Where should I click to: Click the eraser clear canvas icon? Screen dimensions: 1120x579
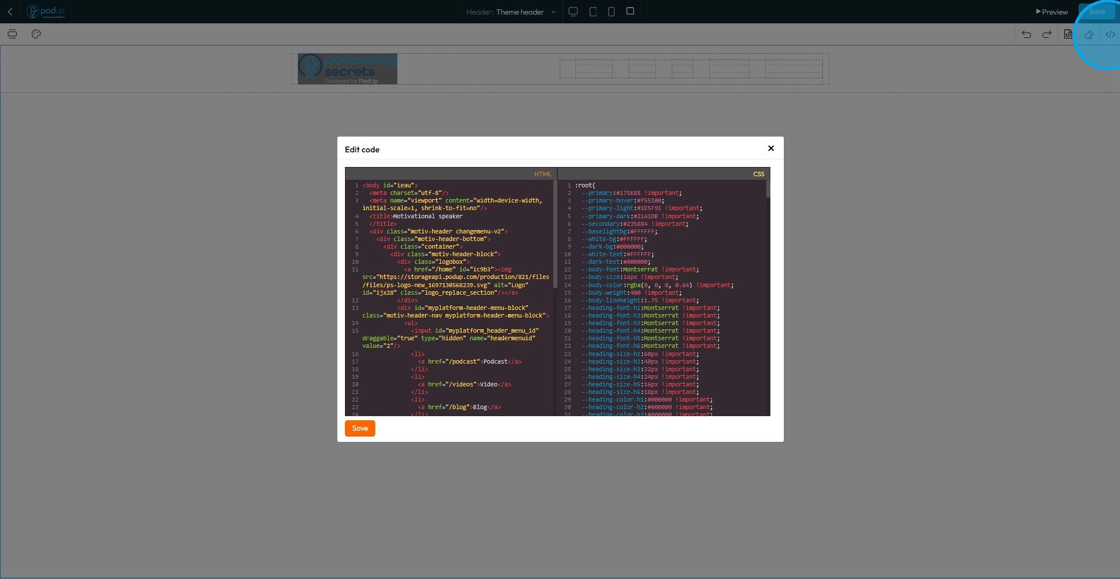(x=1089, y=34)
